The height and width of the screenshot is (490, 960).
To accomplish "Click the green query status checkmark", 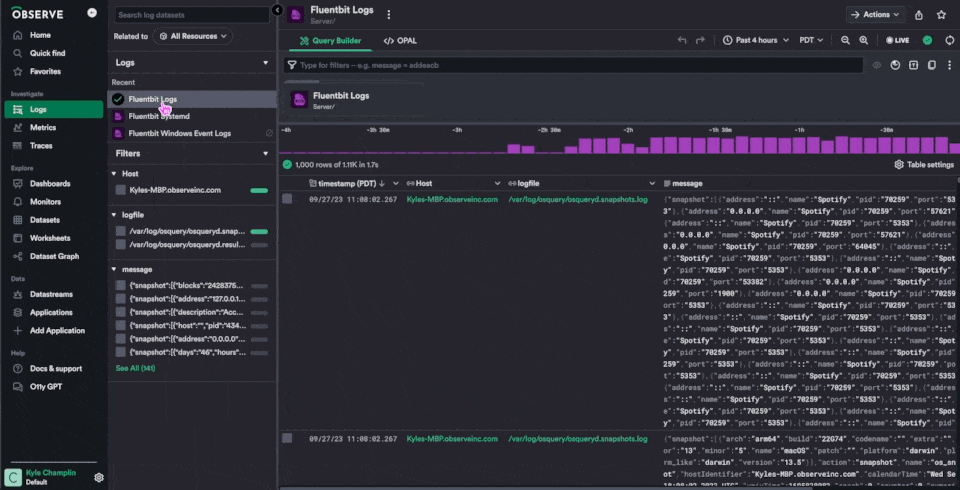I will point(928,40).
